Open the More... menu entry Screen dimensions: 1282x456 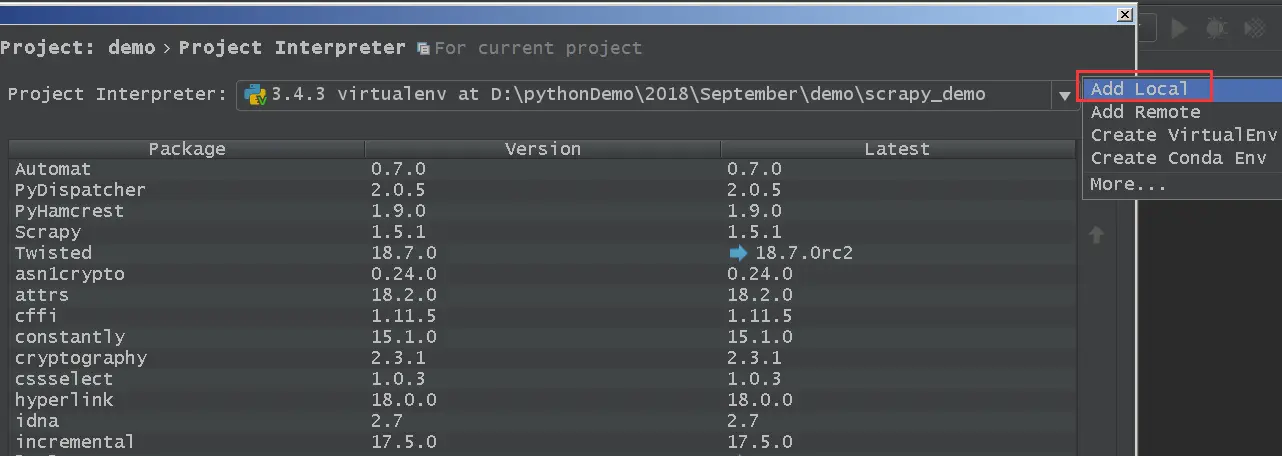coord(1128,184)
